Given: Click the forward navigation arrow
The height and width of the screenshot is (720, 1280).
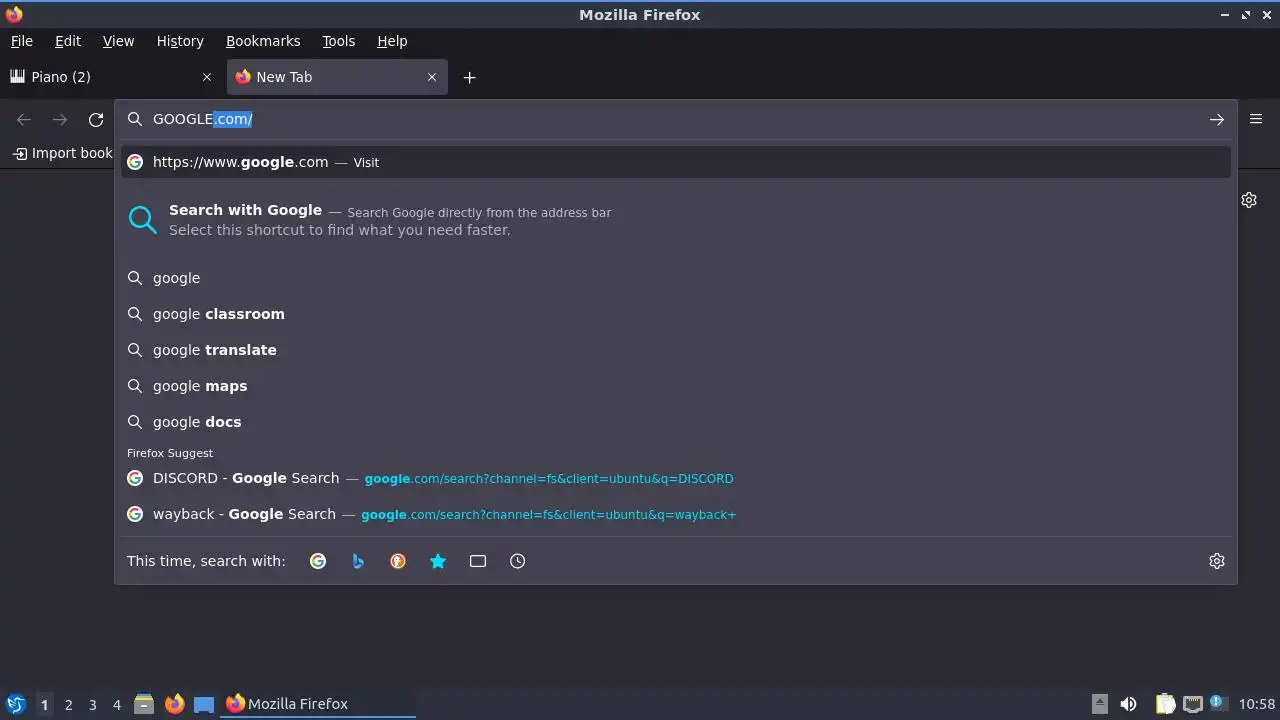Looking at the screenshot, I should (x=60, y=120).
